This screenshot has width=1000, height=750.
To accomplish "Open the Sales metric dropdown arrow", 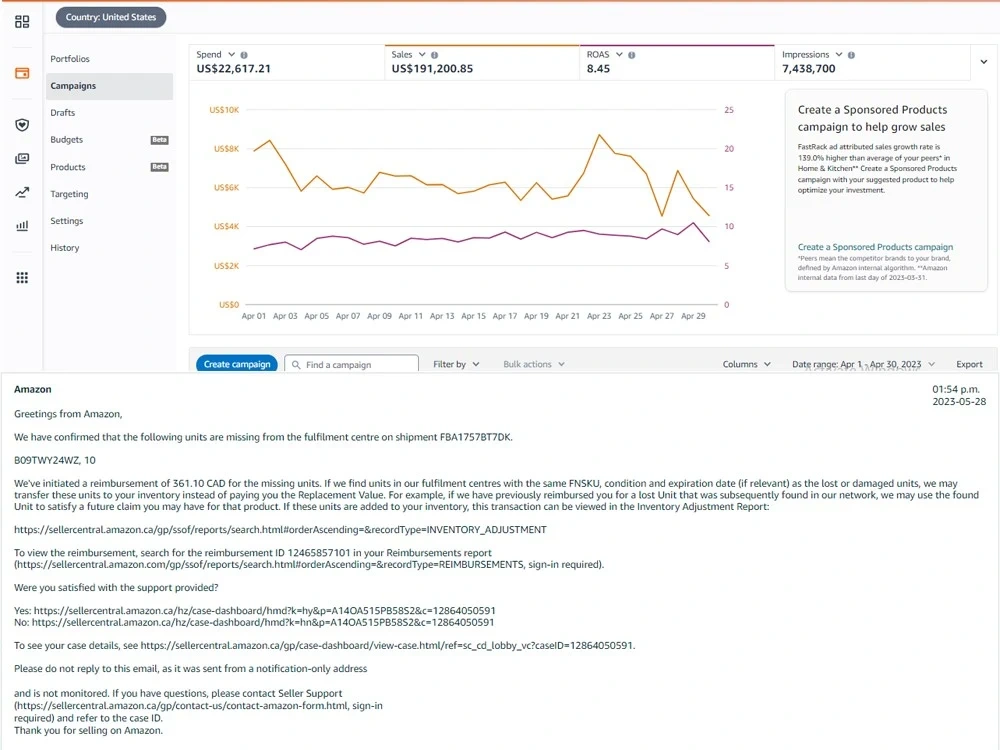I will [x=422, y=55].
